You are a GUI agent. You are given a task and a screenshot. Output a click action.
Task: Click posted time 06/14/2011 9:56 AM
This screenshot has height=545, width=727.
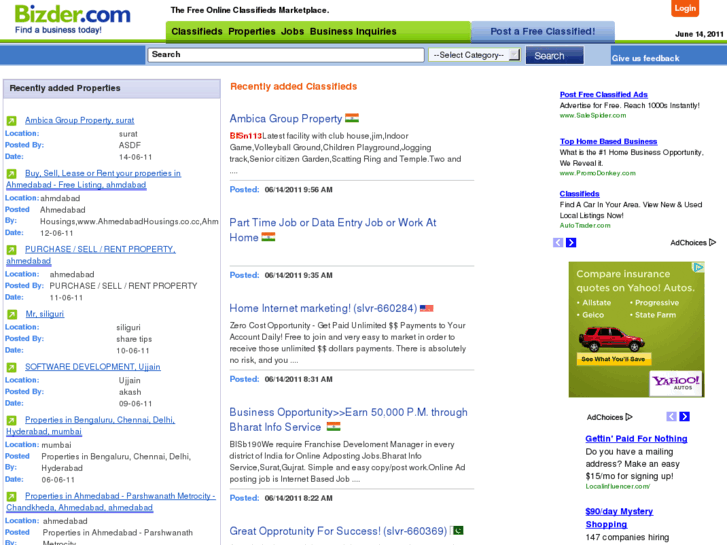point(299,190)
